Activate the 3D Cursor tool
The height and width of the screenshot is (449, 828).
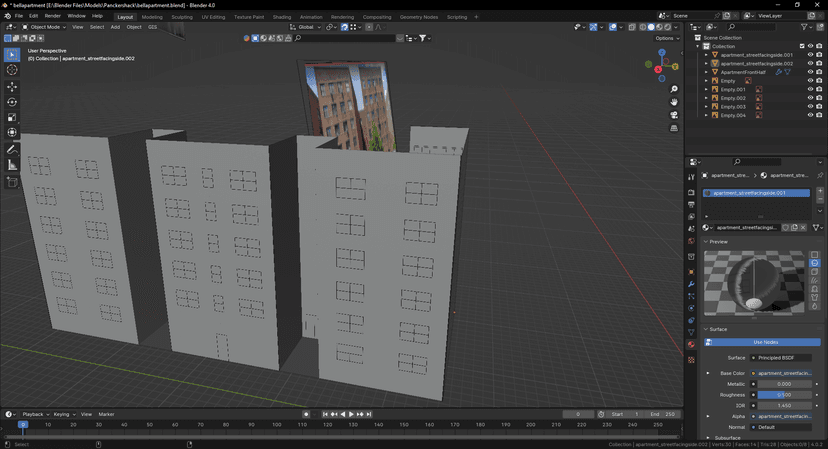(x=12, y=70)
